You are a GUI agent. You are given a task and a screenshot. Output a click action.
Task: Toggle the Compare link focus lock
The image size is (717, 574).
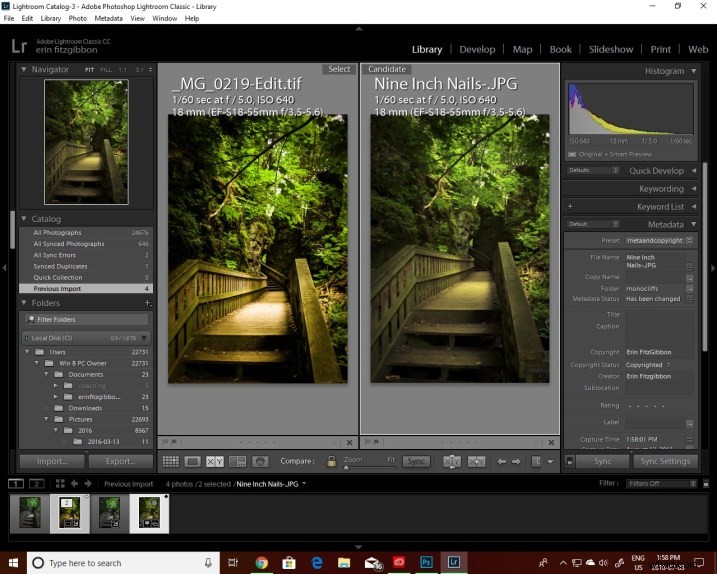[332, 461]
